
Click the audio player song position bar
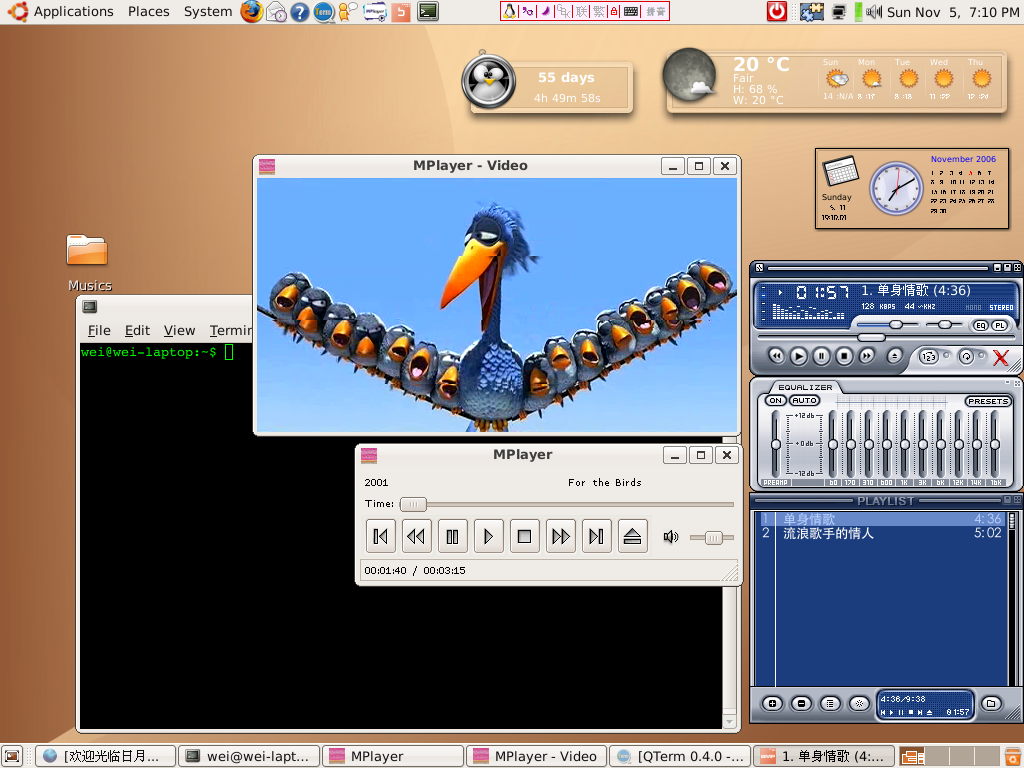click(x=886, y=337)
